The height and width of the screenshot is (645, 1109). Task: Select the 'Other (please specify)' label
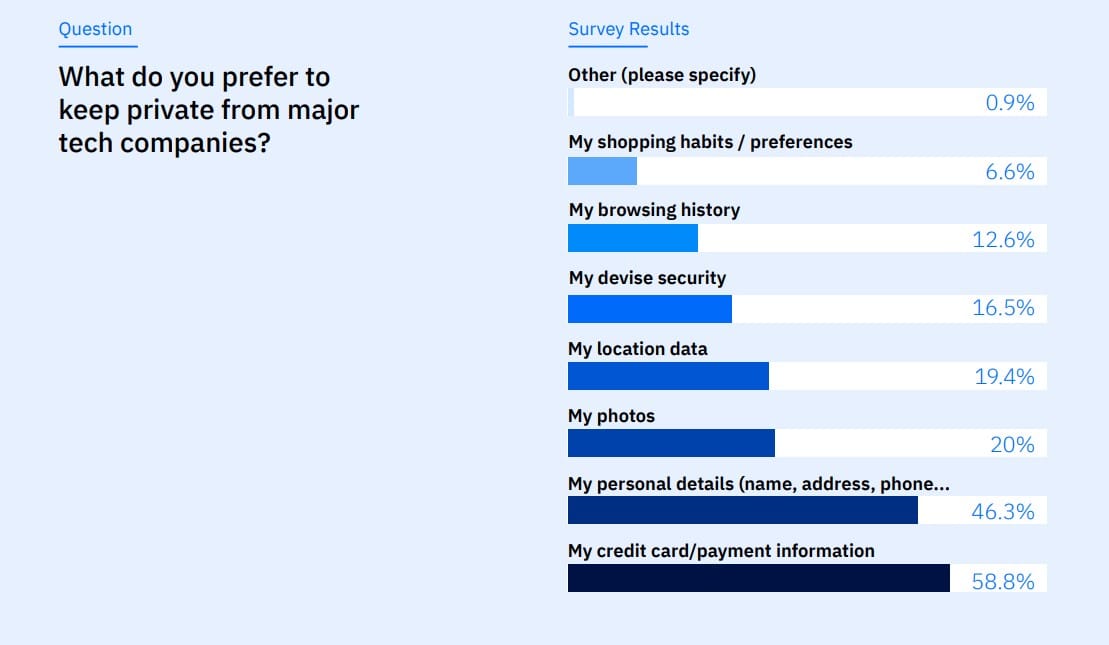tap(662, 75)
